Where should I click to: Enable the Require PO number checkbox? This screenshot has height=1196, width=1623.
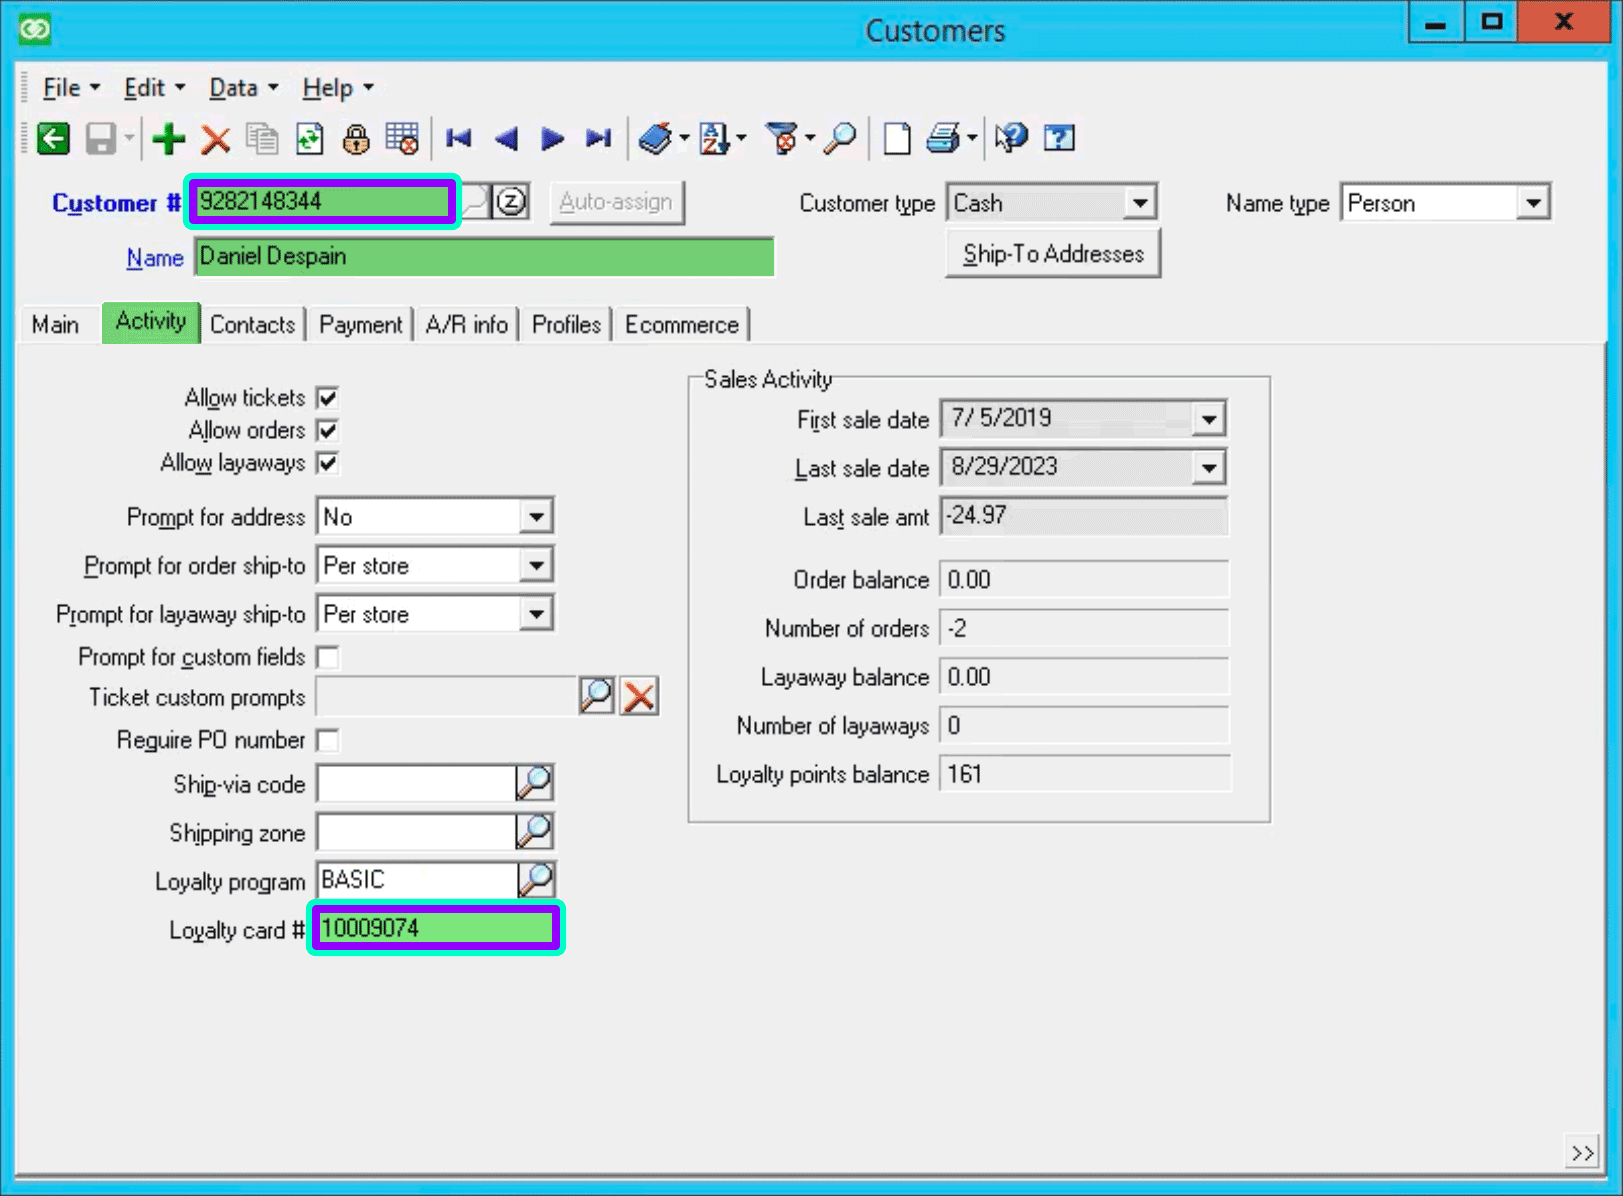[x=327, y=741]
